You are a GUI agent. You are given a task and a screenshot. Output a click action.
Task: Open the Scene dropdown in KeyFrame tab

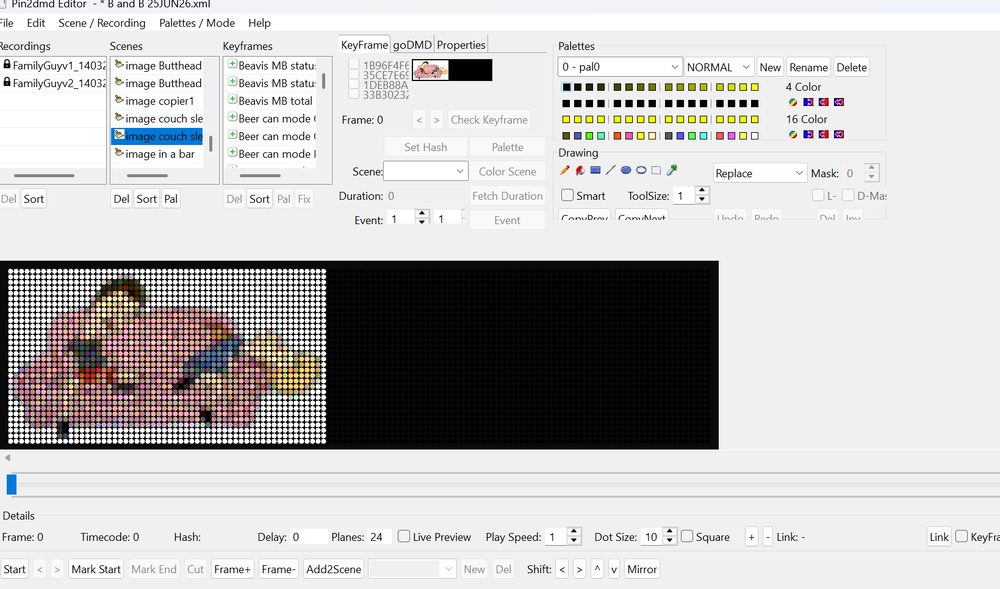coord(426,171)
